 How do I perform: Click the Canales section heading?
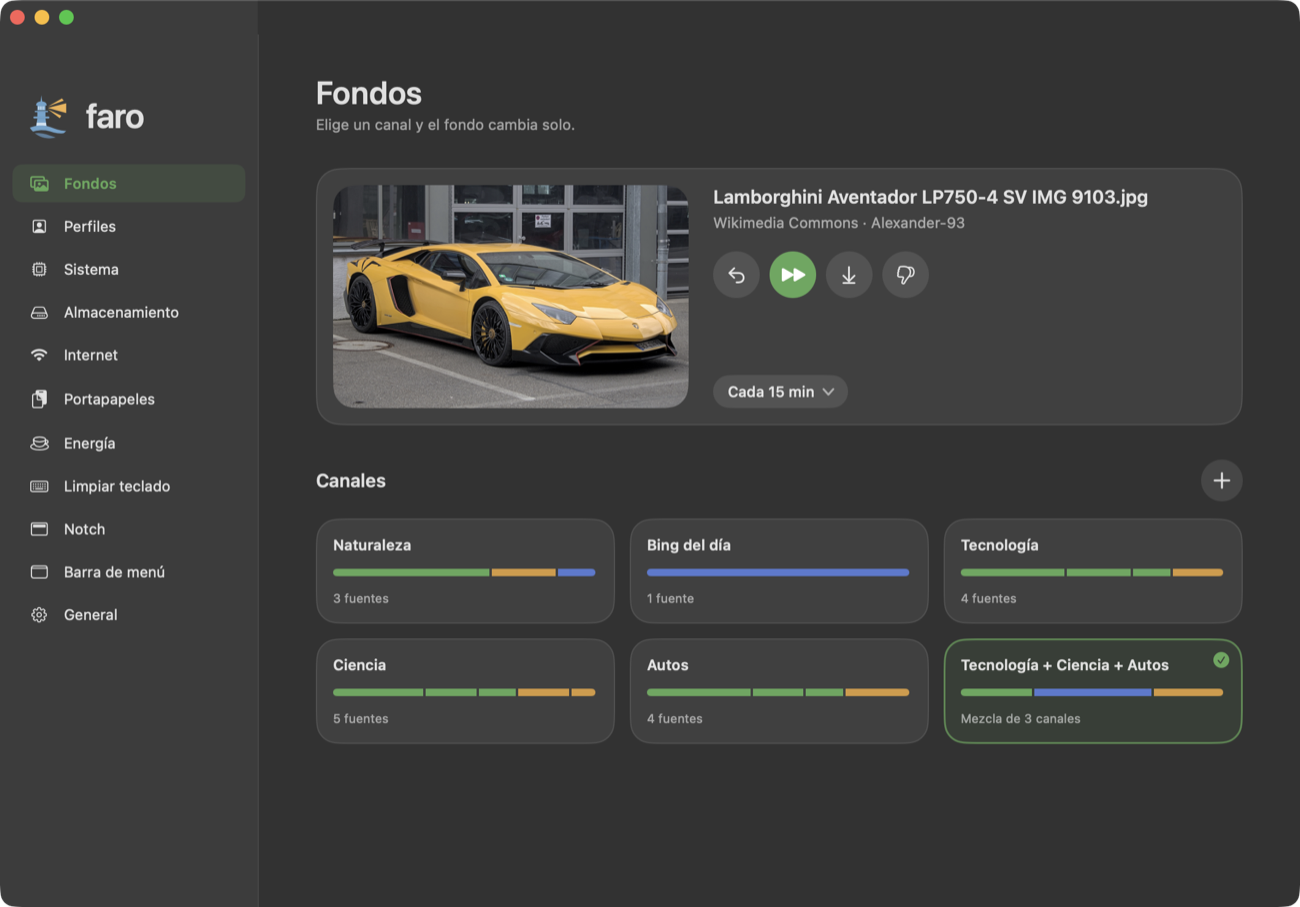click(x=351, y=481)
